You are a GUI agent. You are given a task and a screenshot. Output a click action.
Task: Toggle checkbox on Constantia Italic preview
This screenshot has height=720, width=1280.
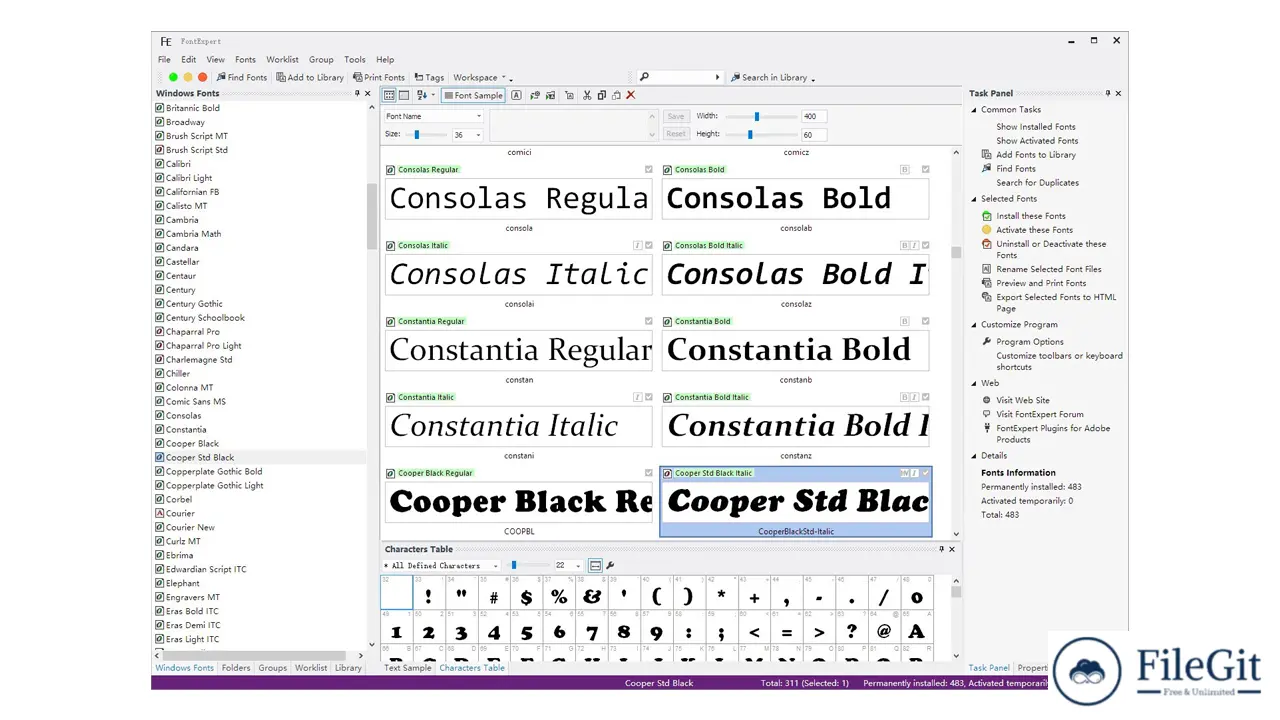(648, 397)
